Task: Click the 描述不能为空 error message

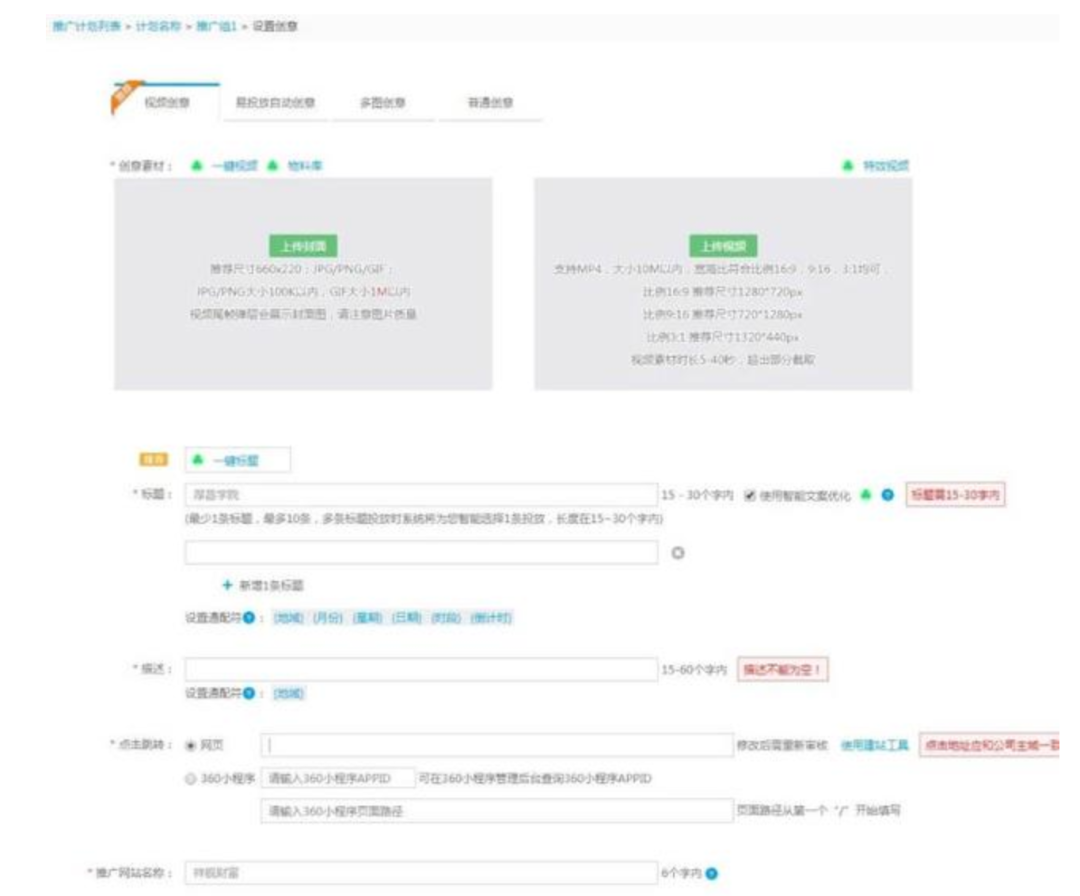Action: (782, 669)
